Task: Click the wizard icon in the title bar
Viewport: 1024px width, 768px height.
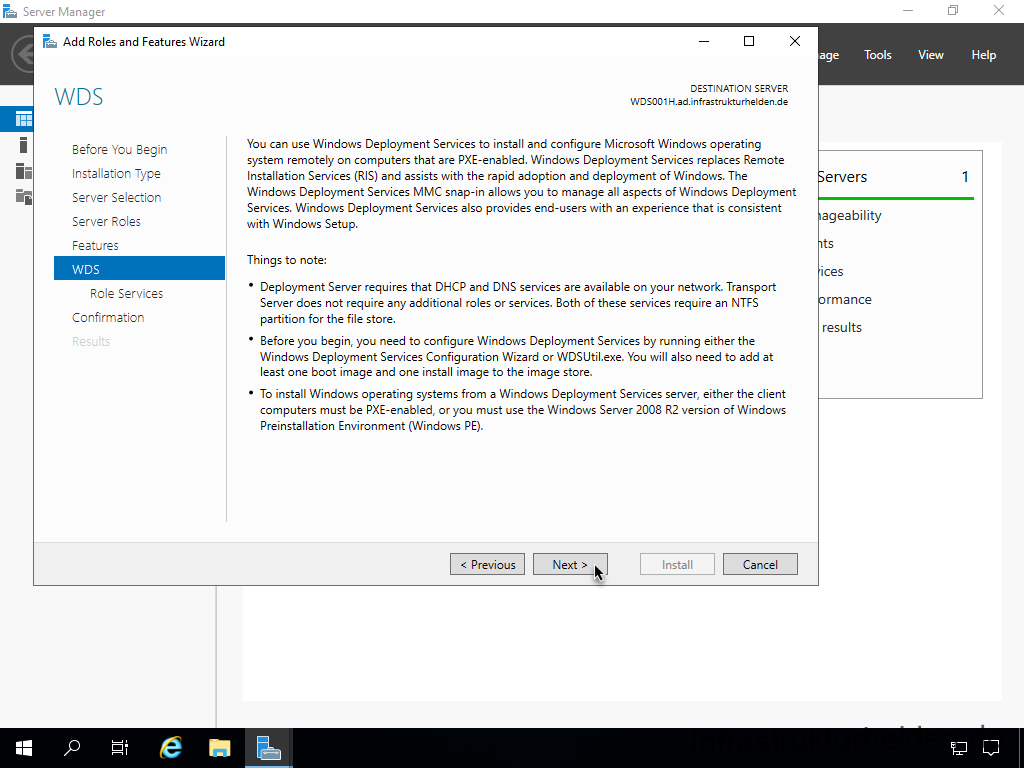Action: pyautogui.click(x=50, y=42)
